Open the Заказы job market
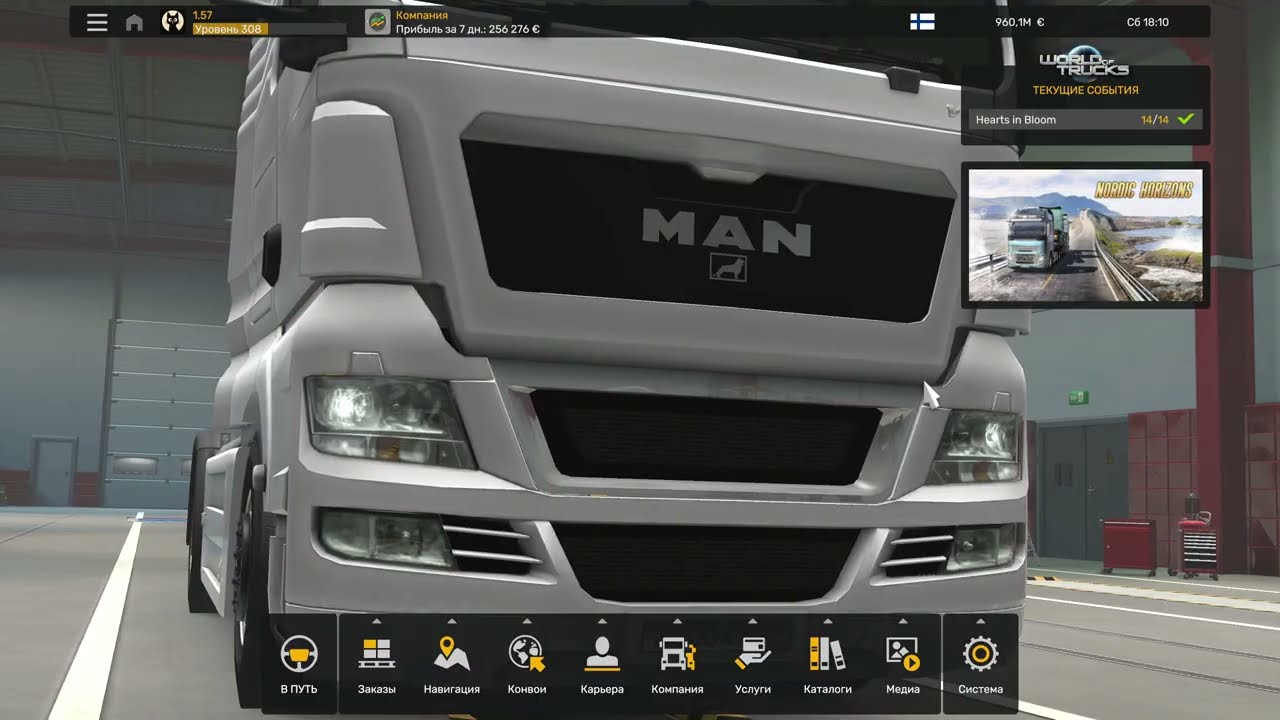 [377, 666]
